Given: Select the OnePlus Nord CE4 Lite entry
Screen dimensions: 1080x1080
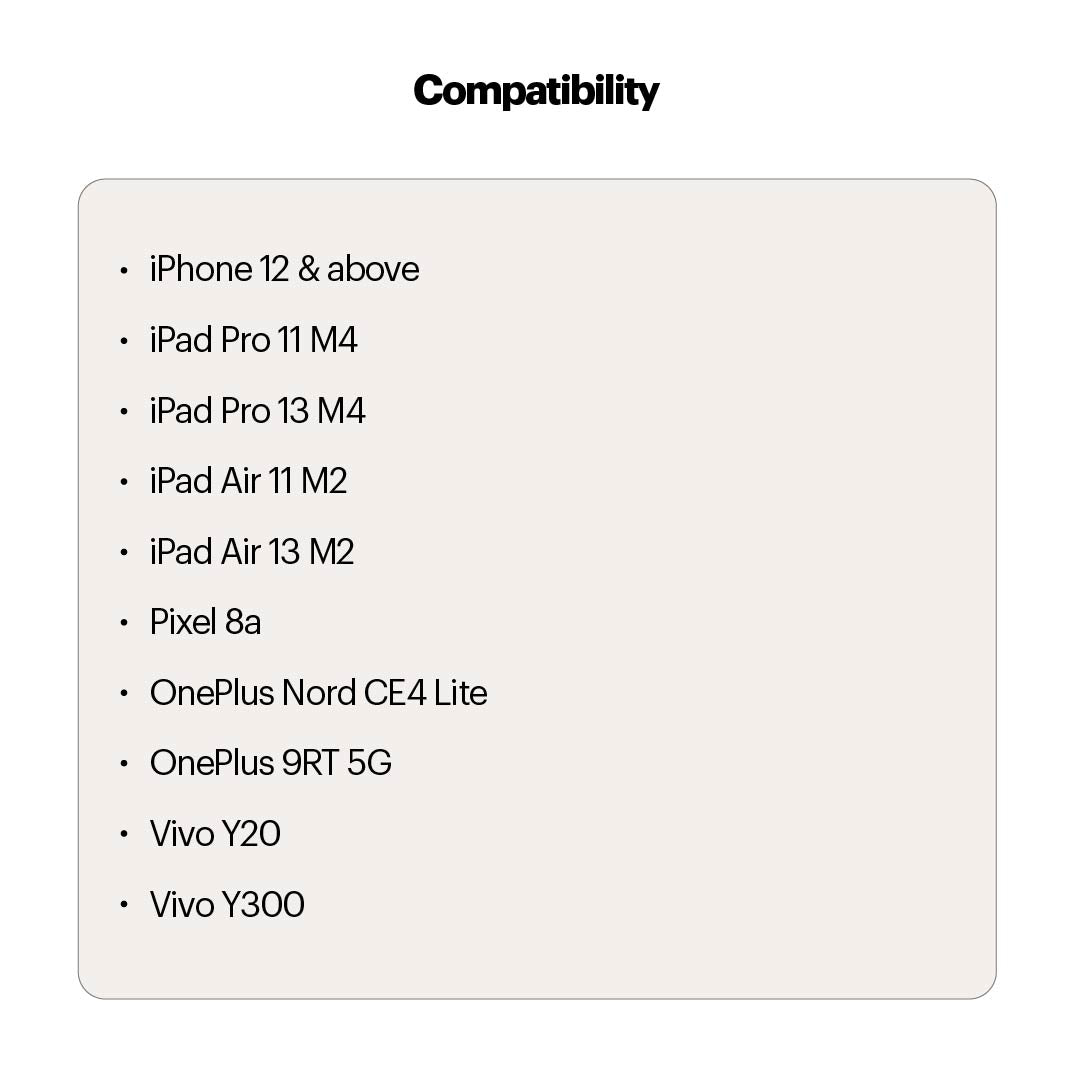Looking at the screenshot, I should [x=318, y=693].
